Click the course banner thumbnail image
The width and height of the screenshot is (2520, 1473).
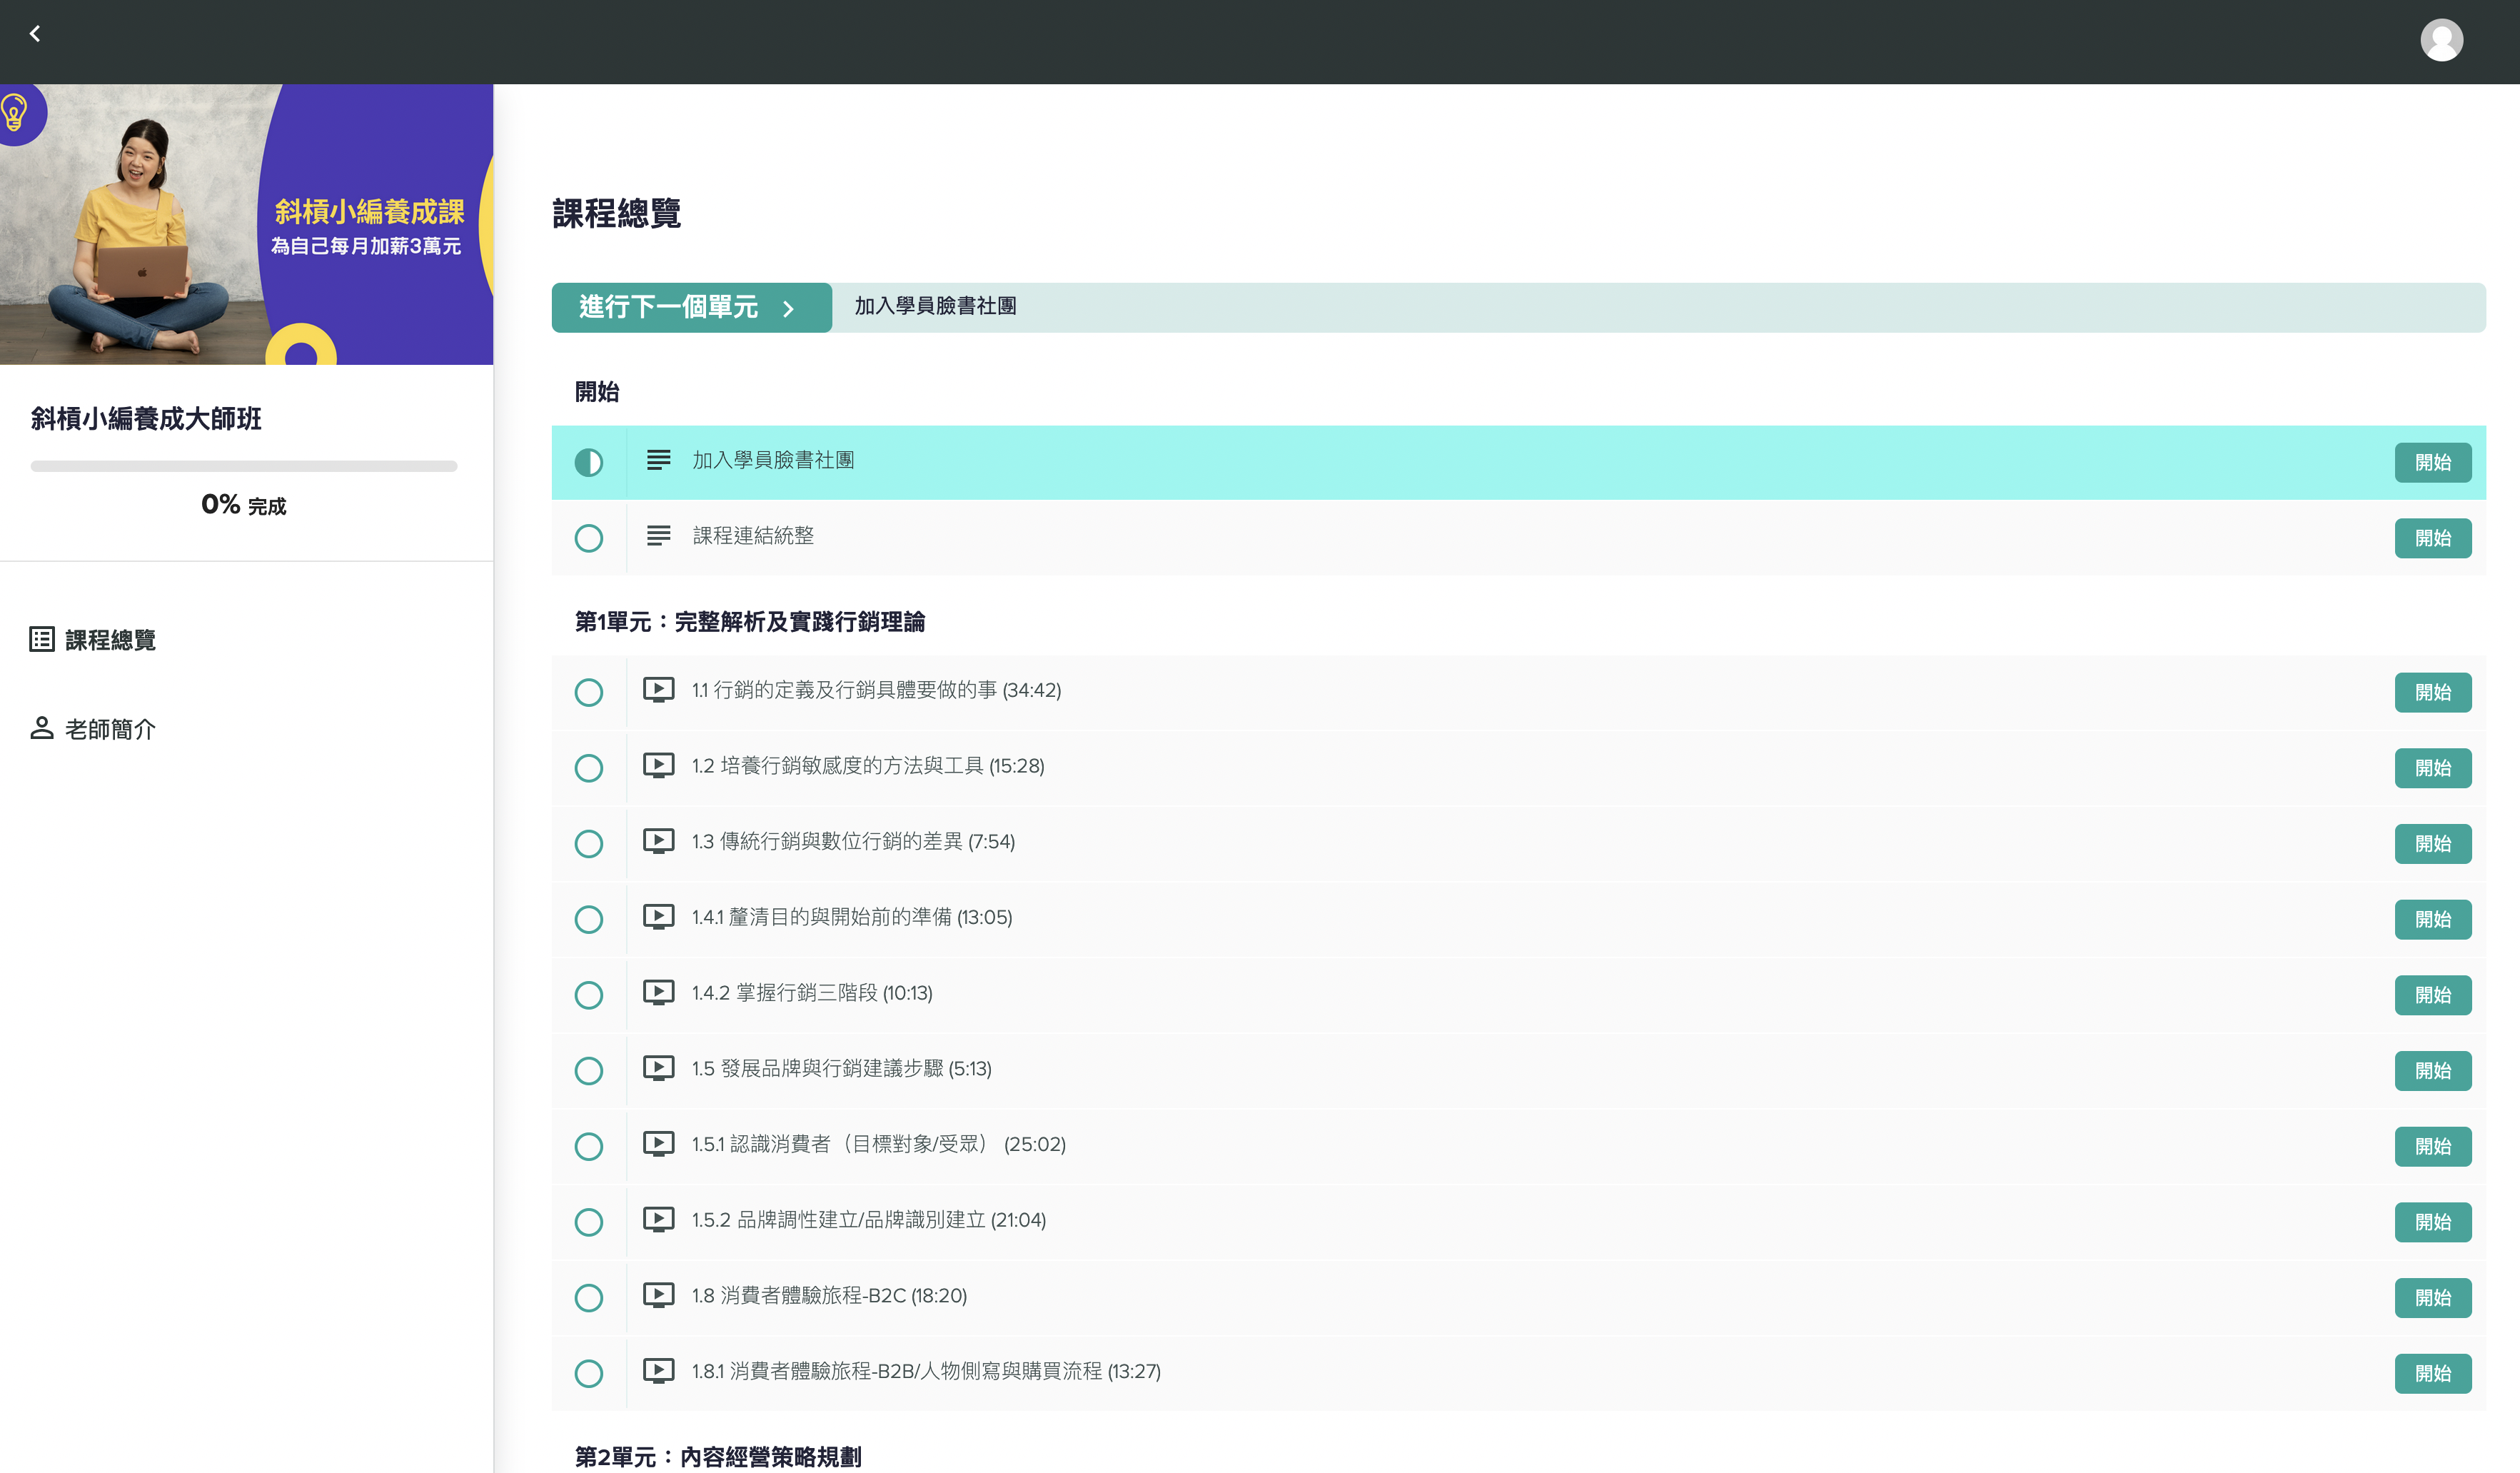[x=246, y=224]
